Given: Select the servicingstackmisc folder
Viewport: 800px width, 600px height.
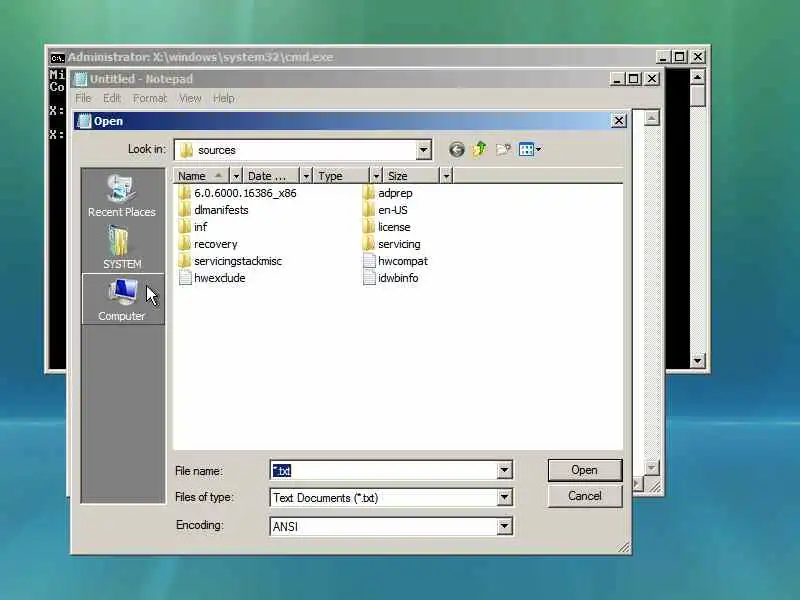Looking at the screenshot, I should 230,261.
